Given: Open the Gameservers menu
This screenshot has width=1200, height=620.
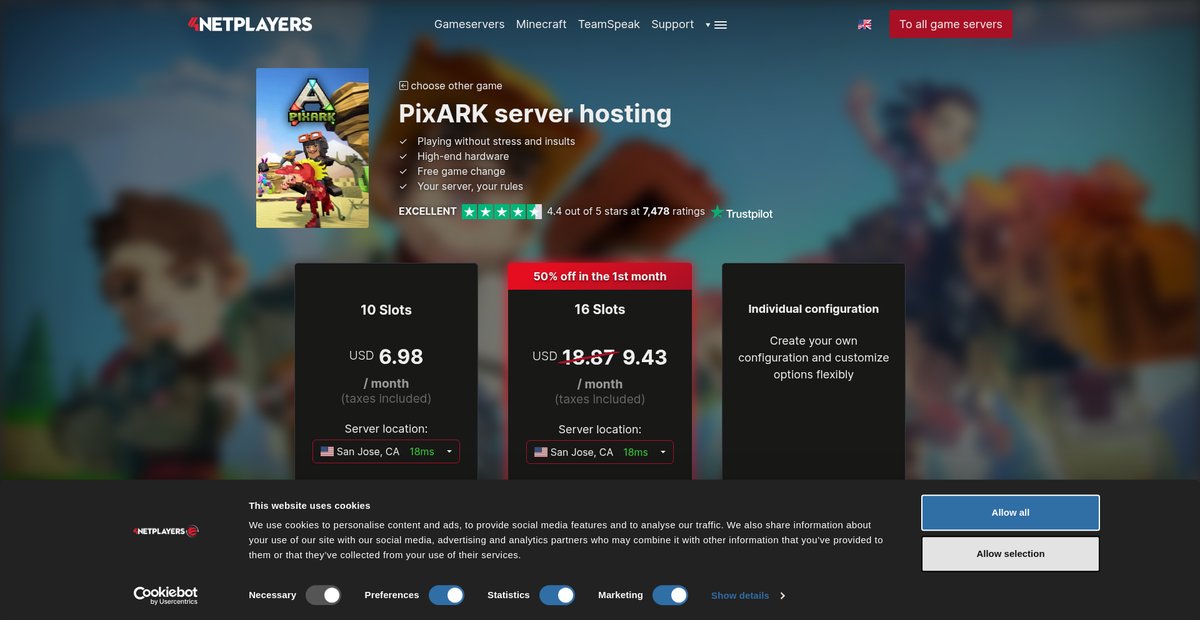Looking at the screenshot, I should (x=469, y=24).
